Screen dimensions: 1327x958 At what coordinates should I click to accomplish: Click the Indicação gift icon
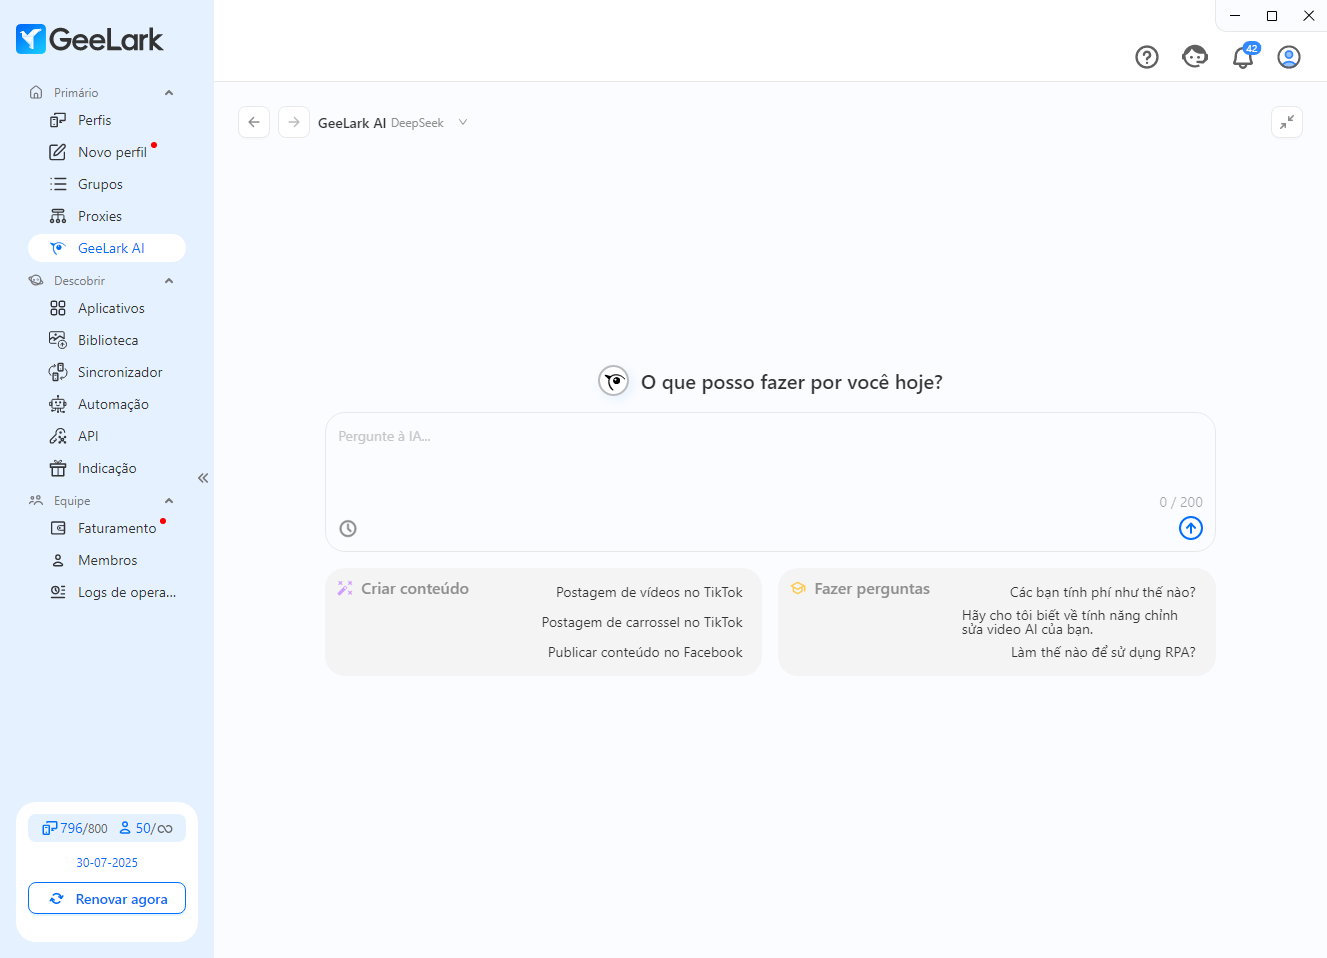point(58,468)
